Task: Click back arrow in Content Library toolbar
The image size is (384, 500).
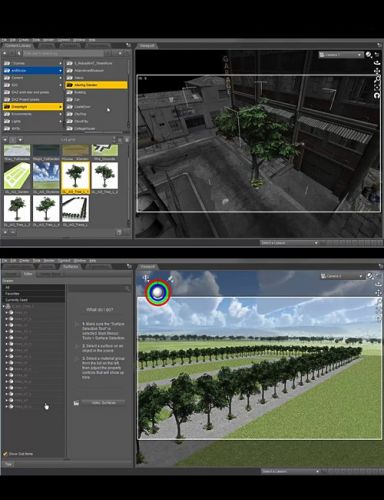Action: [5, 53]
